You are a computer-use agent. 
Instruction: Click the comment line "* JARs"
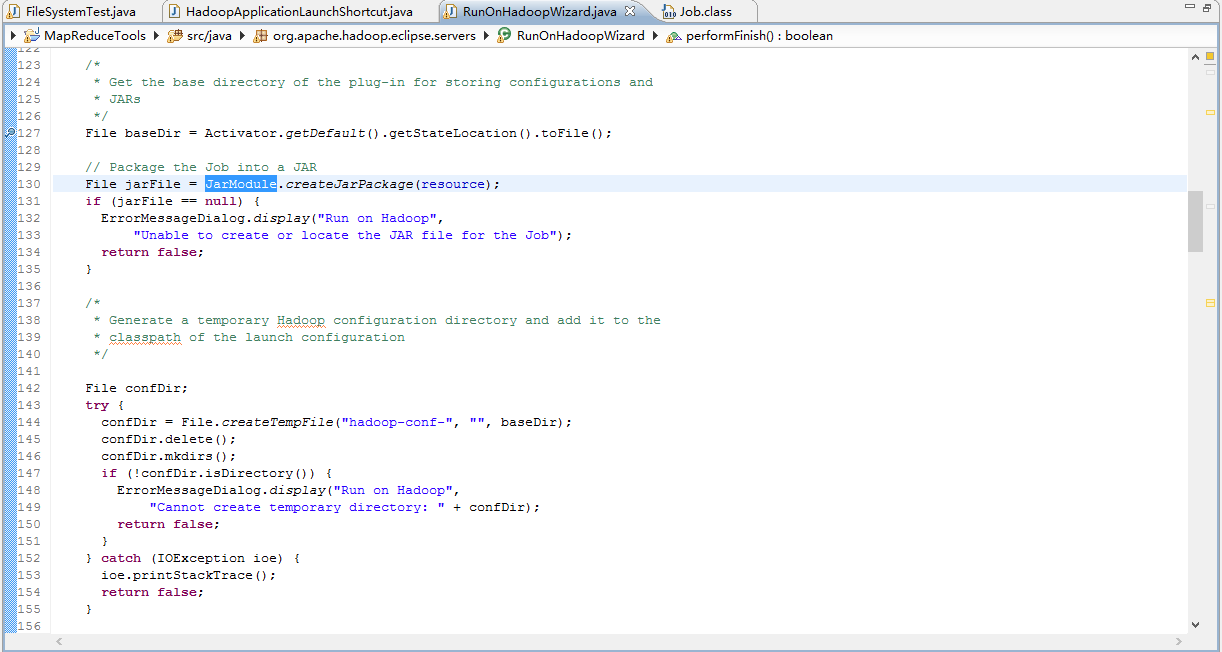coord(117,99)
